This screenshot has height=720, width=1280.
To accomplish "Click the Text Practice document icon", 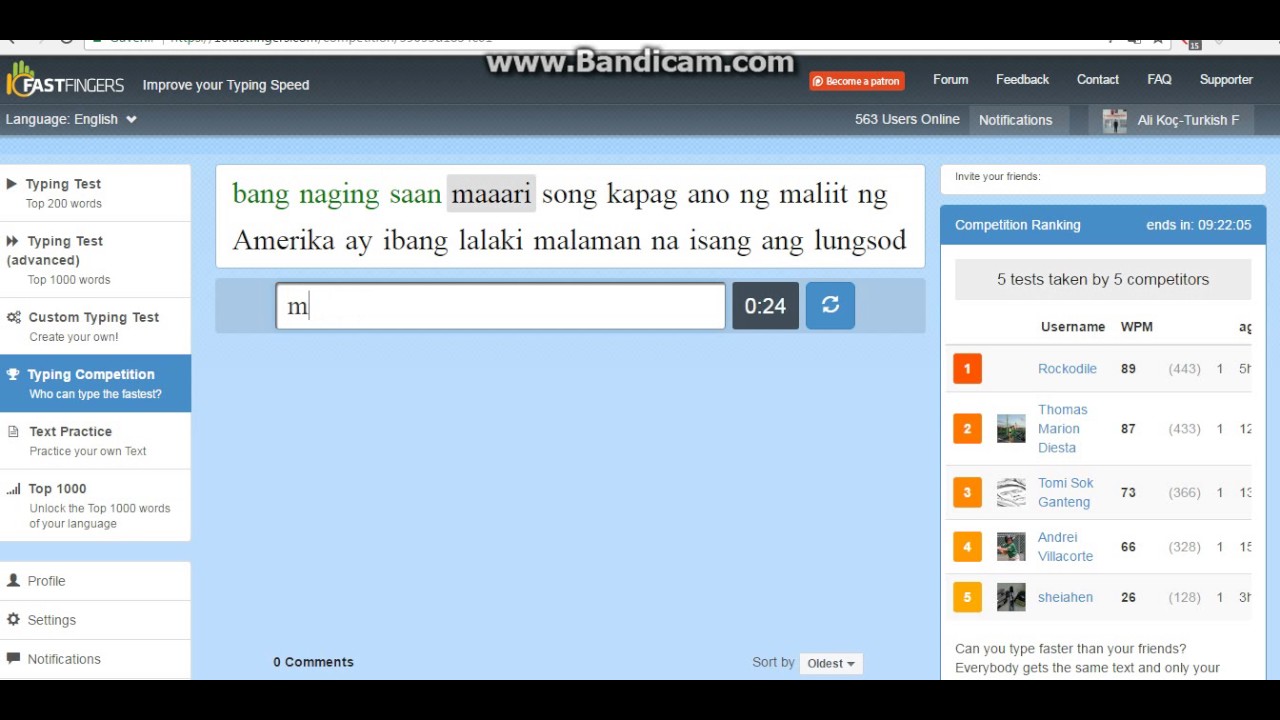I will tap(13, 431).
